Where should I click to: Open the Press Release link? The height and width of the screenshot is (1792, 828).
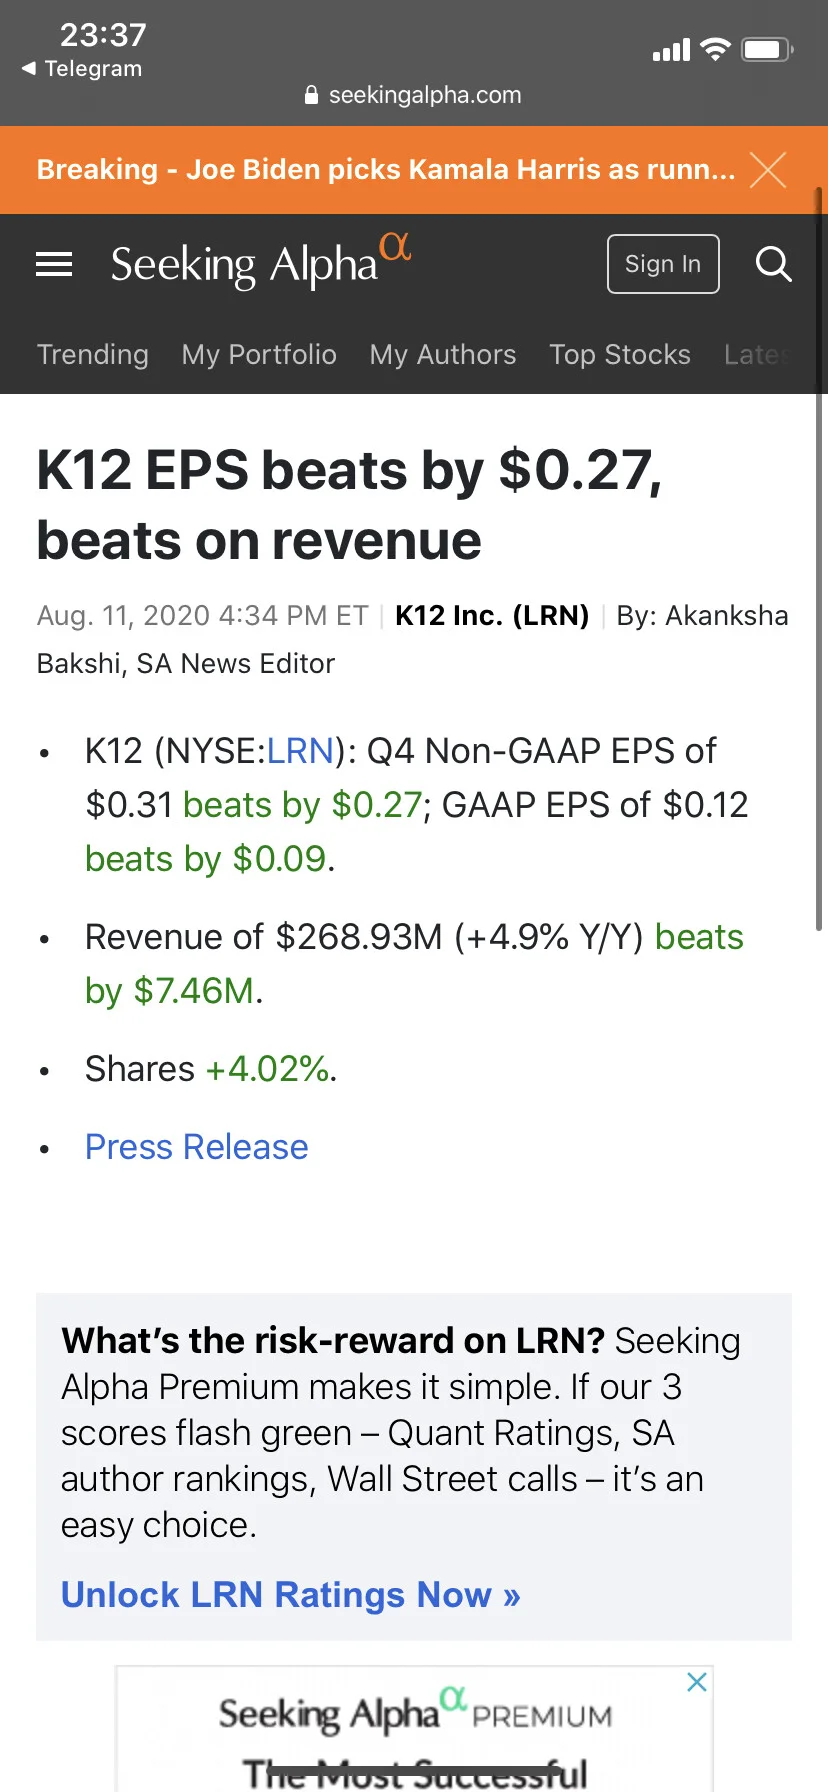[197, 1147]
